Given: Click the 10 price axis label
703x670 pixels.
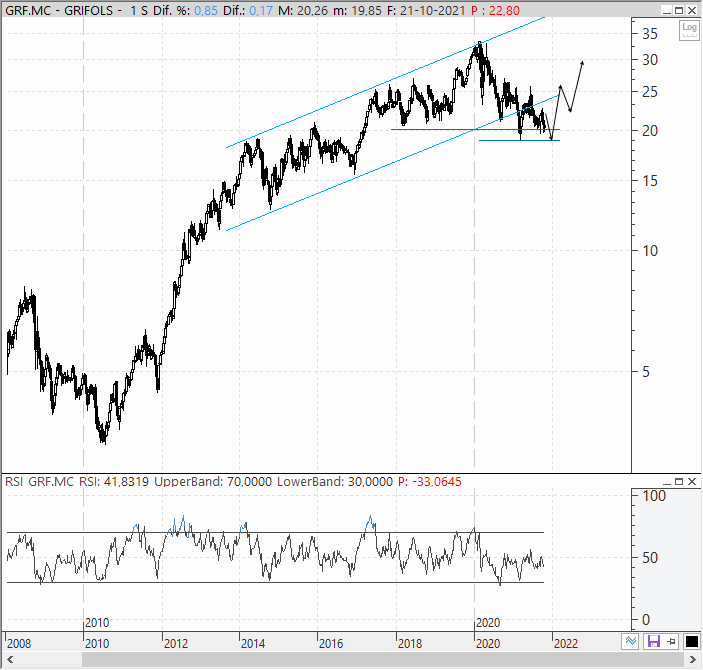Looking at the screenshot, I should click(650, 251).
